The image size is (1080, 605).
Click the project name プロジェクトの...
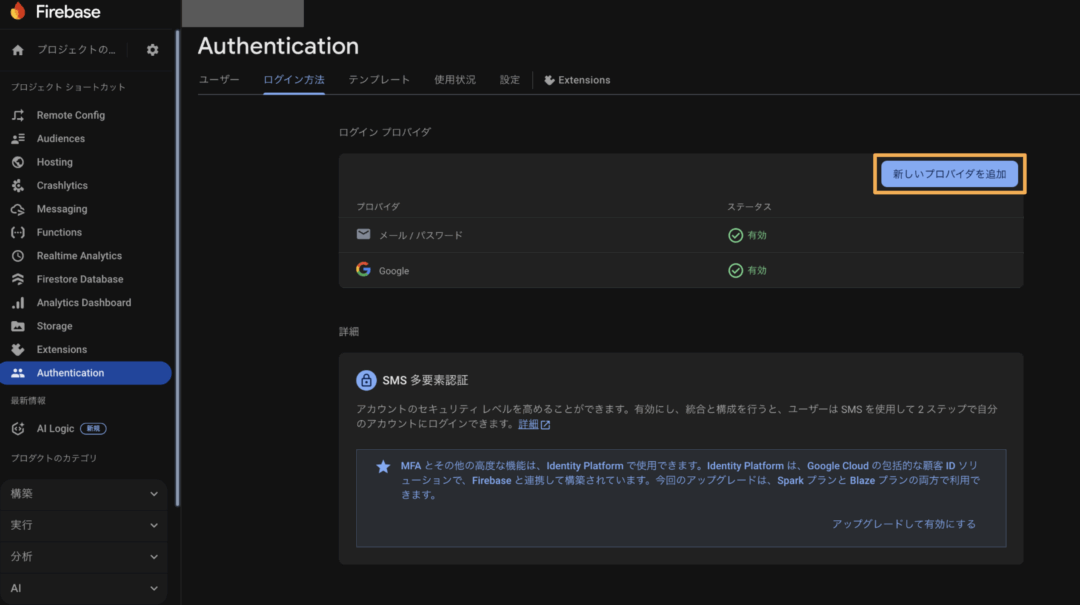(x=76, y=50)
